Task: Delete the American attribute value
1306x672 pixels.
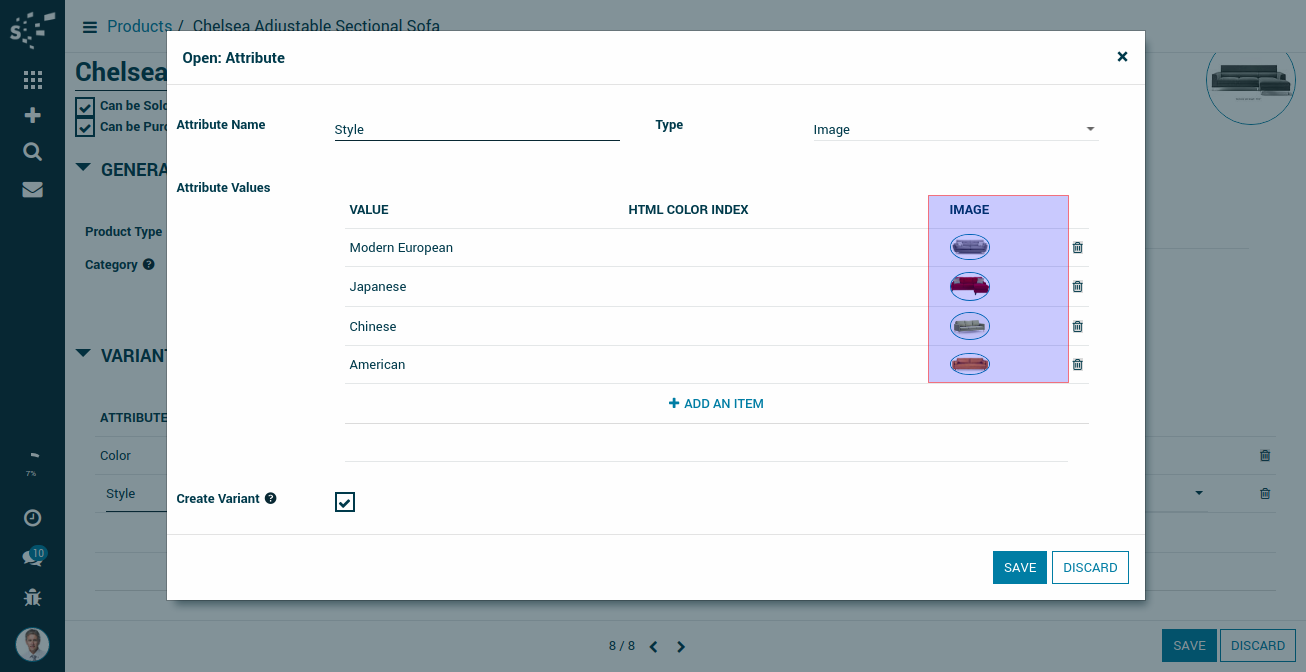Action: point(1077,365)
